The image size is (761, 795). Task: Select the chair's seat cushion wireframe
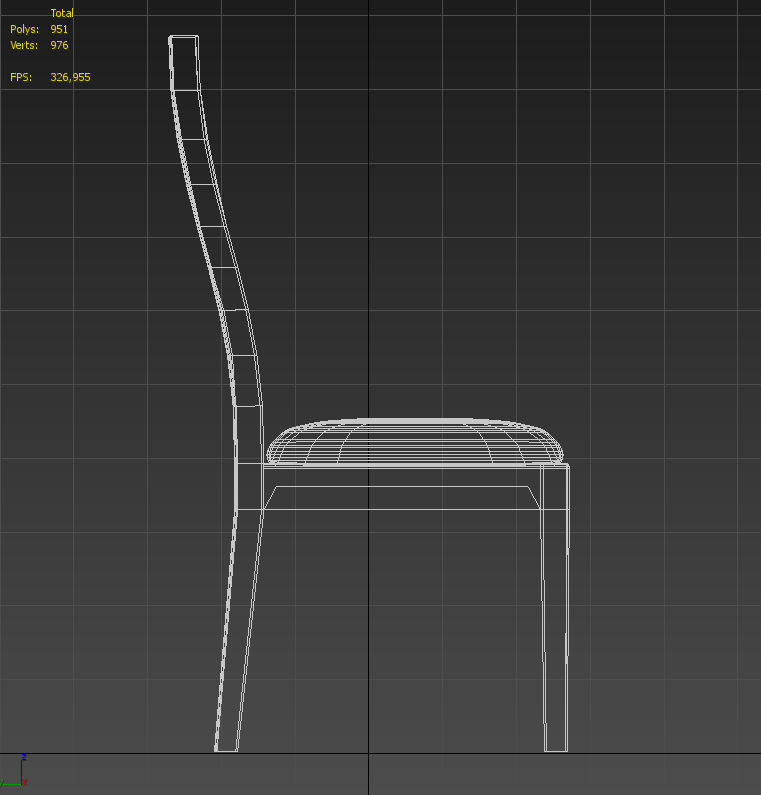pyautogui.click(x=415, y=441)
